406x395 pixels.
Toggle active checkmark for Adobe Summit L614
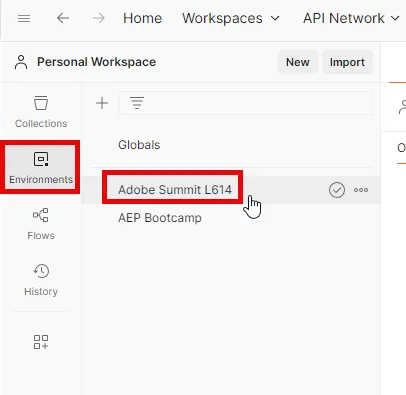[x=337, y=190]
